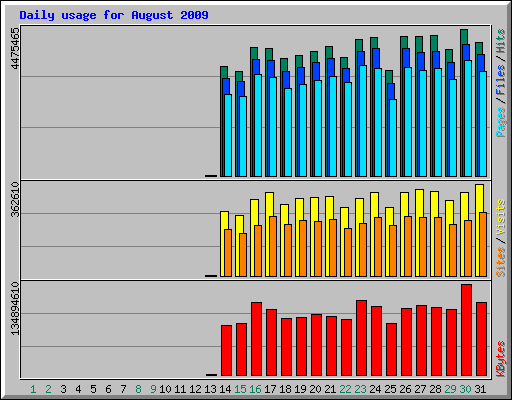The image size is (512, 400).
Task: Click the cyan Pages bar for day 18
Action: pos(288,132)
